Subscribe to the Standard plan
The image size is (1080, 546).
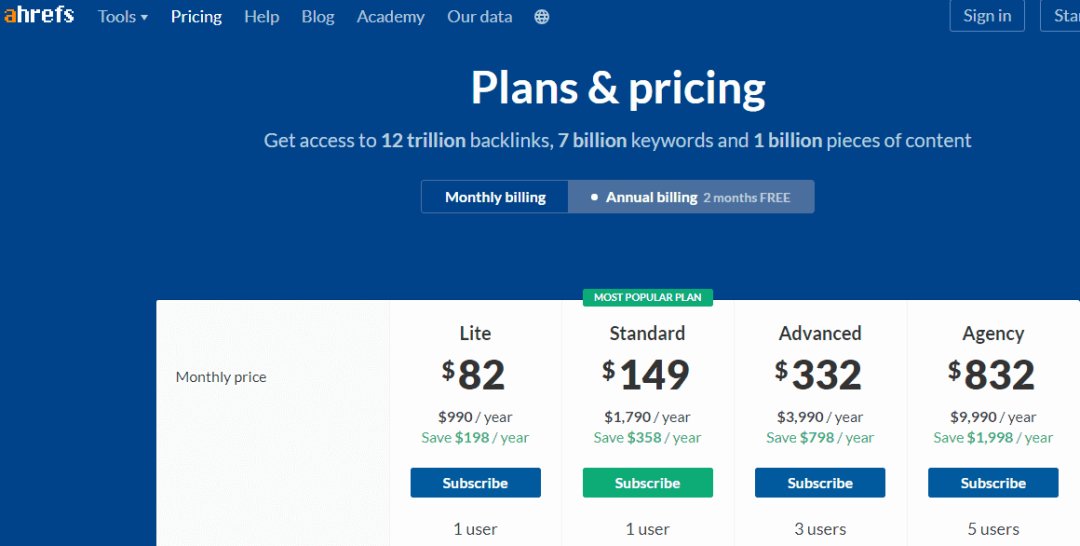[647, 483]
